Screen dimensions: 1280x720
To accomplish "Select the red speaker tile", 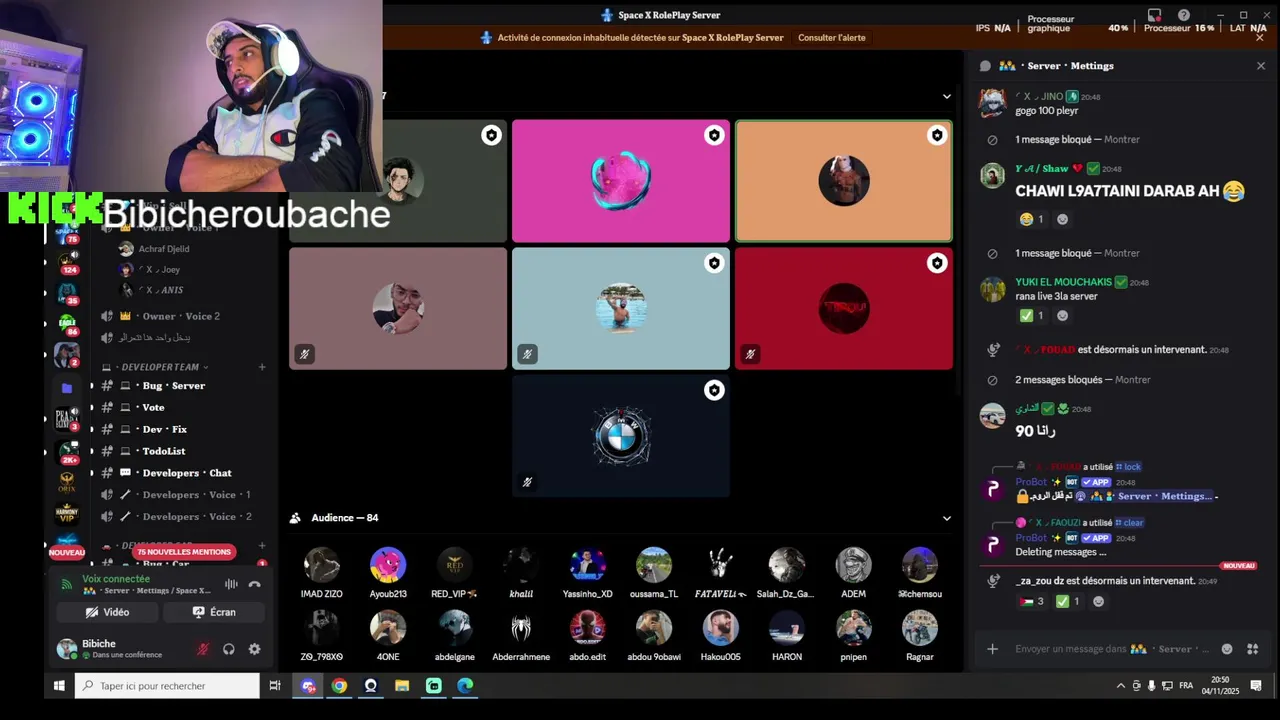I will pyautogui.click(x=844, y=309).
